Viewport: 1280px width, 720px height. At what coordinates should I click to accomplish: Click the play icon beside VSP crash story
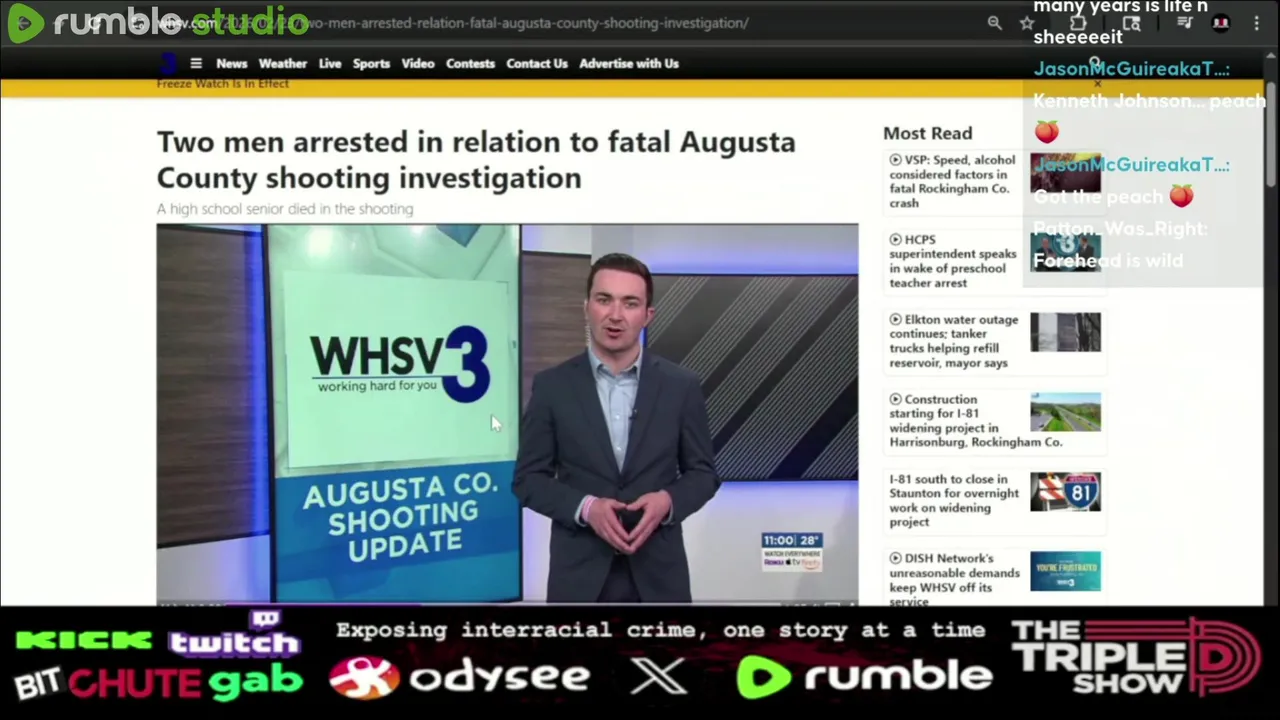895,160
